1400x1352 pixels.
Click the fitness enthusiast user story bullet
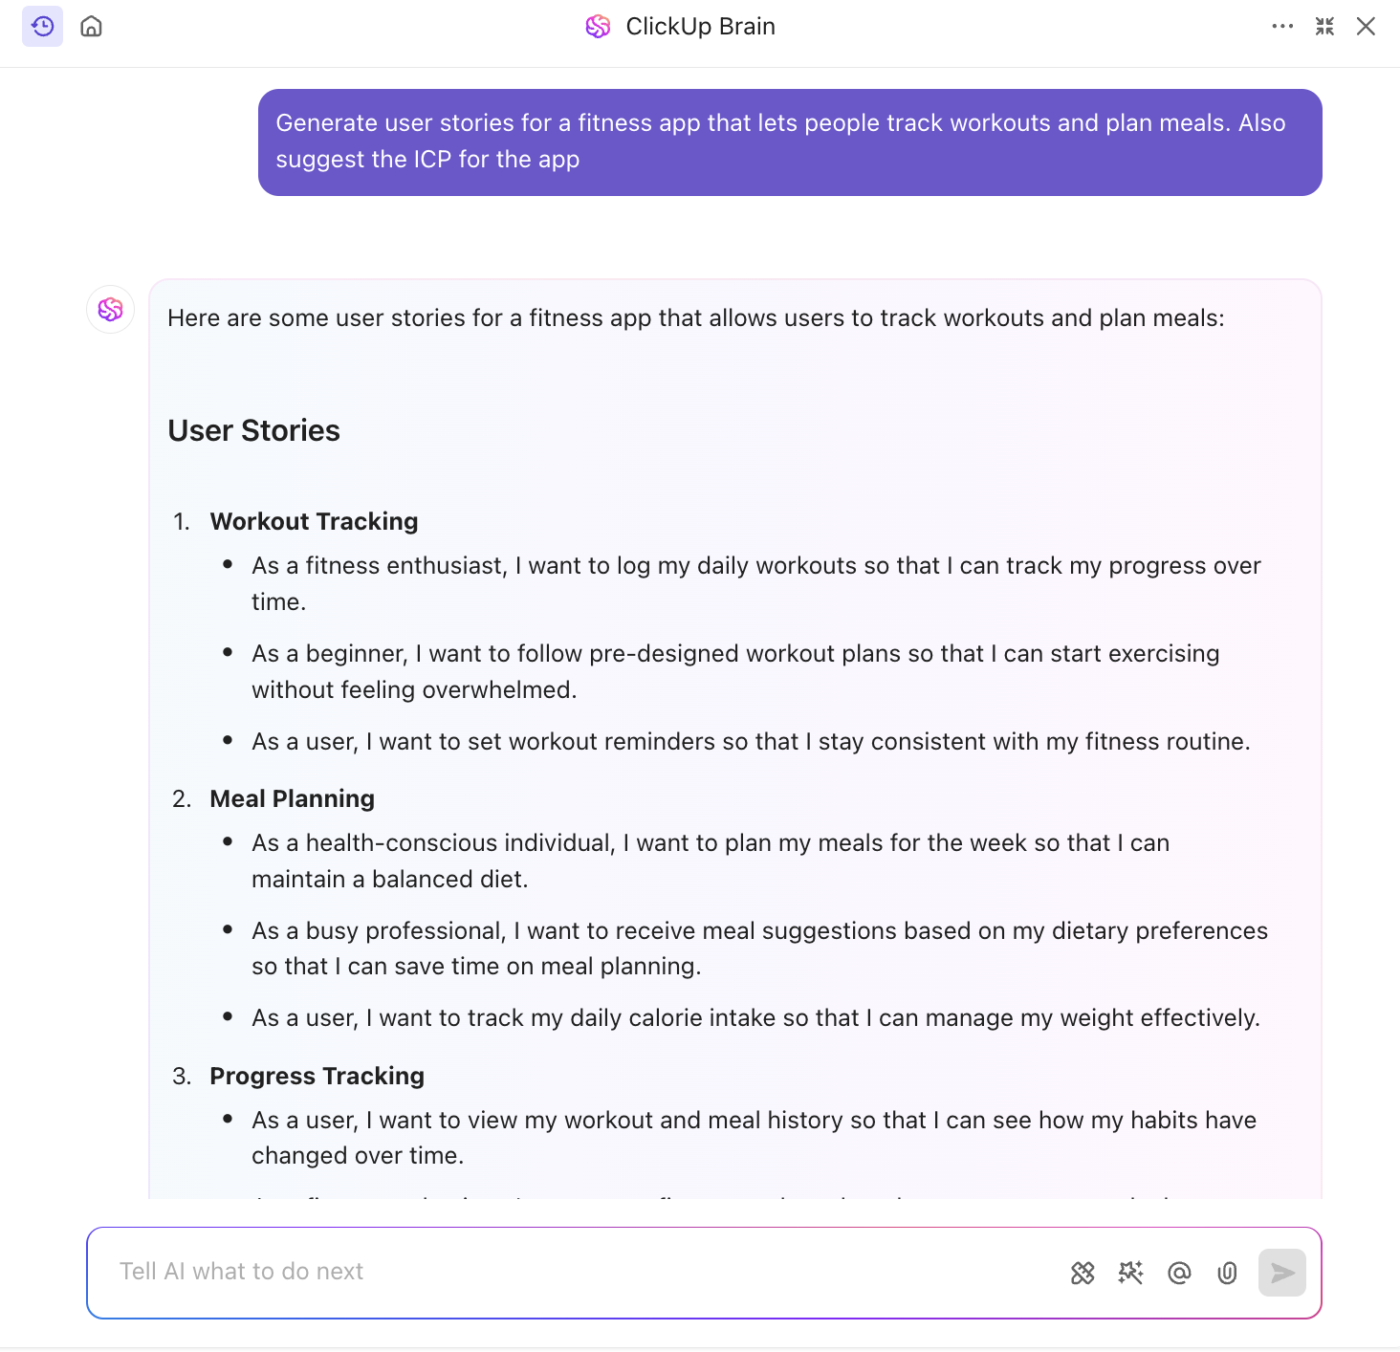point(755,583)
